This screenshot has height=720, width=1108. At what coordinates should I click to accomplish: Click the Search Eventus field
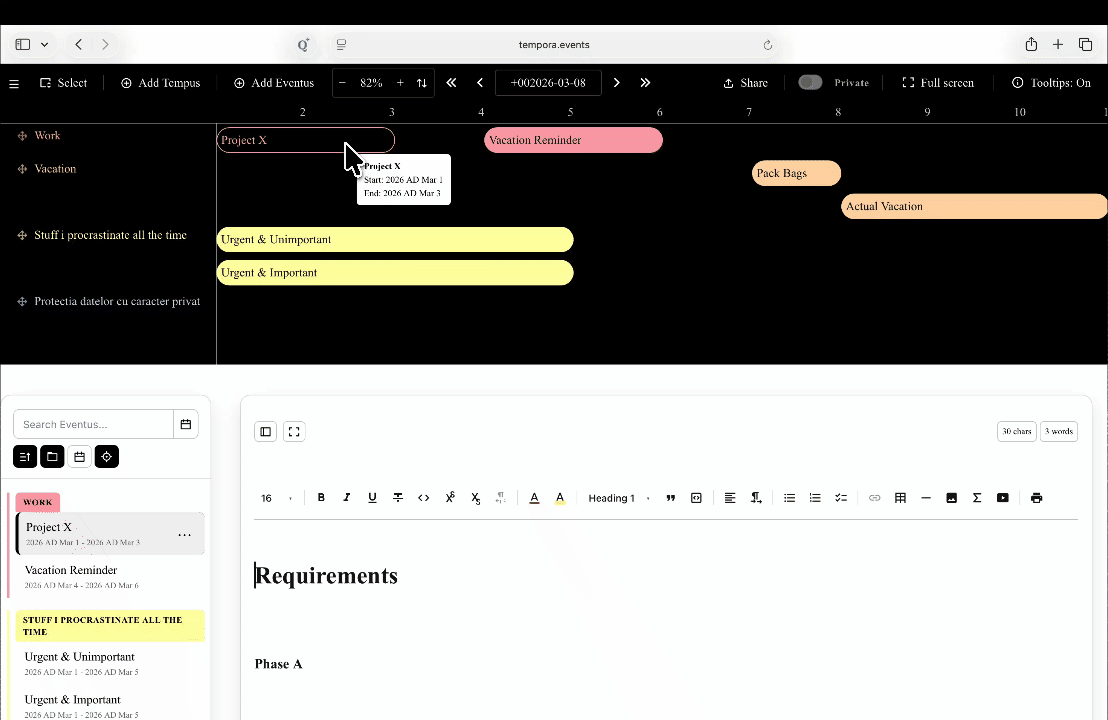point(93,424)
